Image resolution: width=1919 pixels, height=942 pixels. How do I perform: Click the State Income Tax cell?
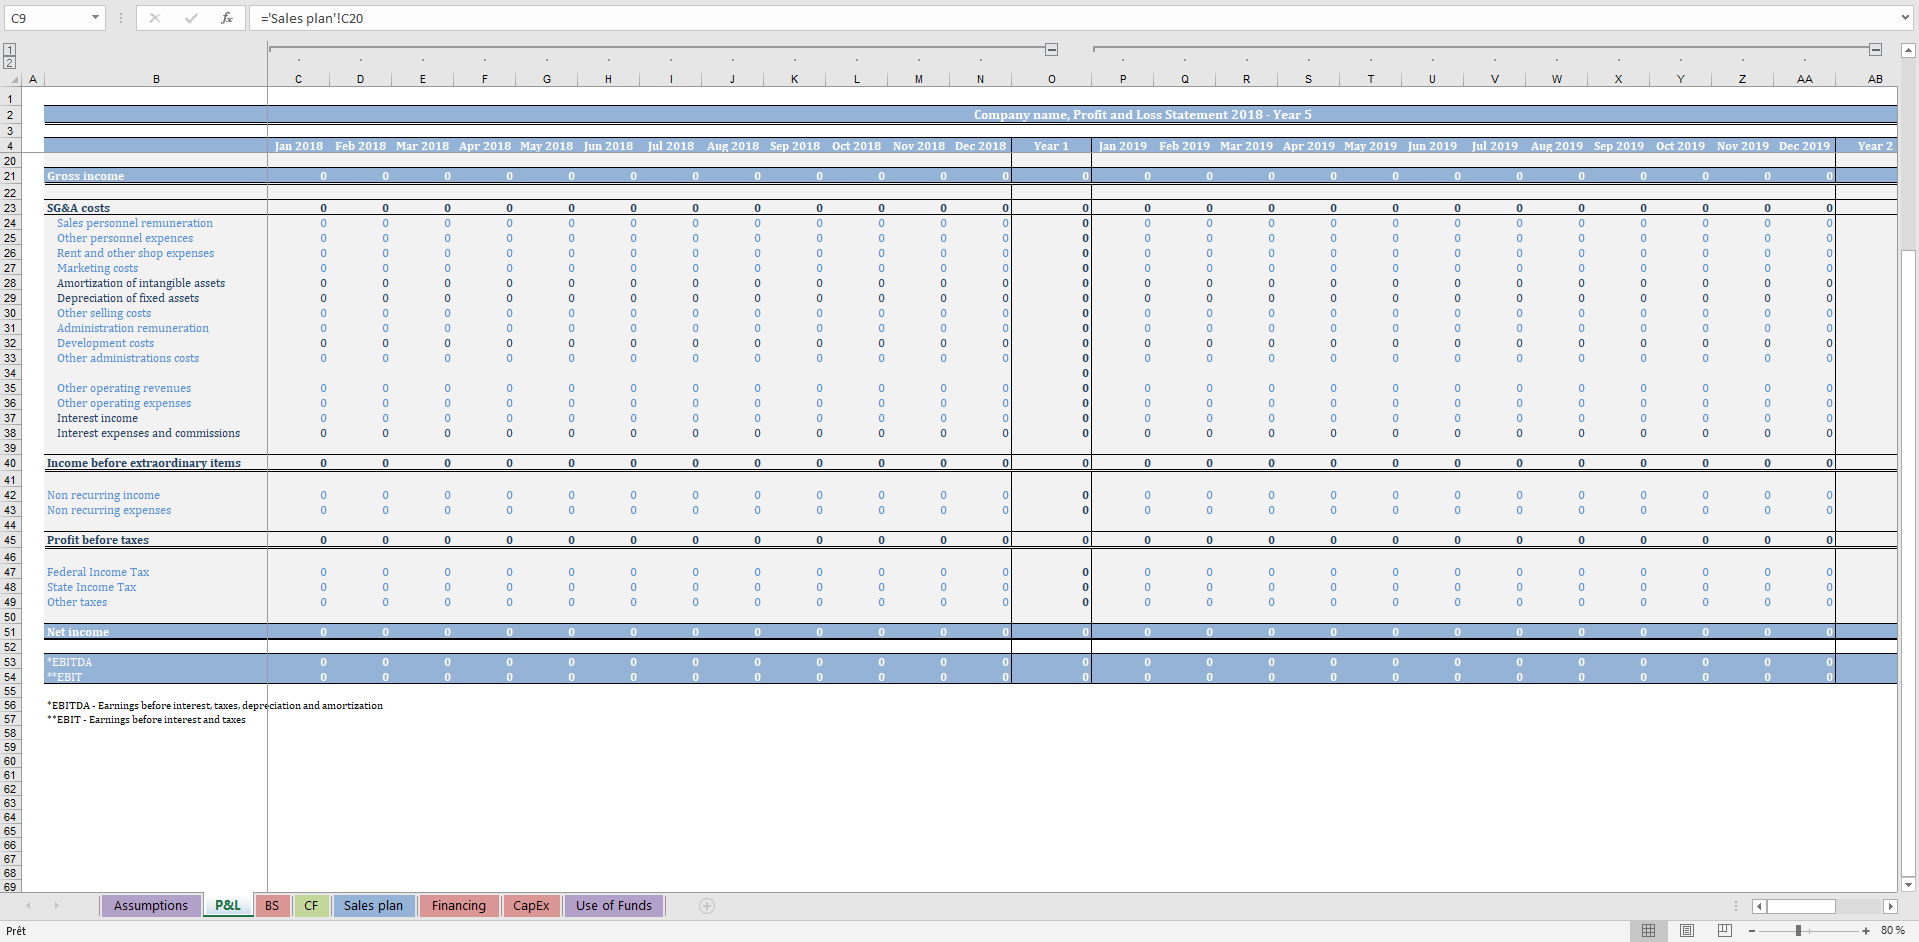click(155, 587)
